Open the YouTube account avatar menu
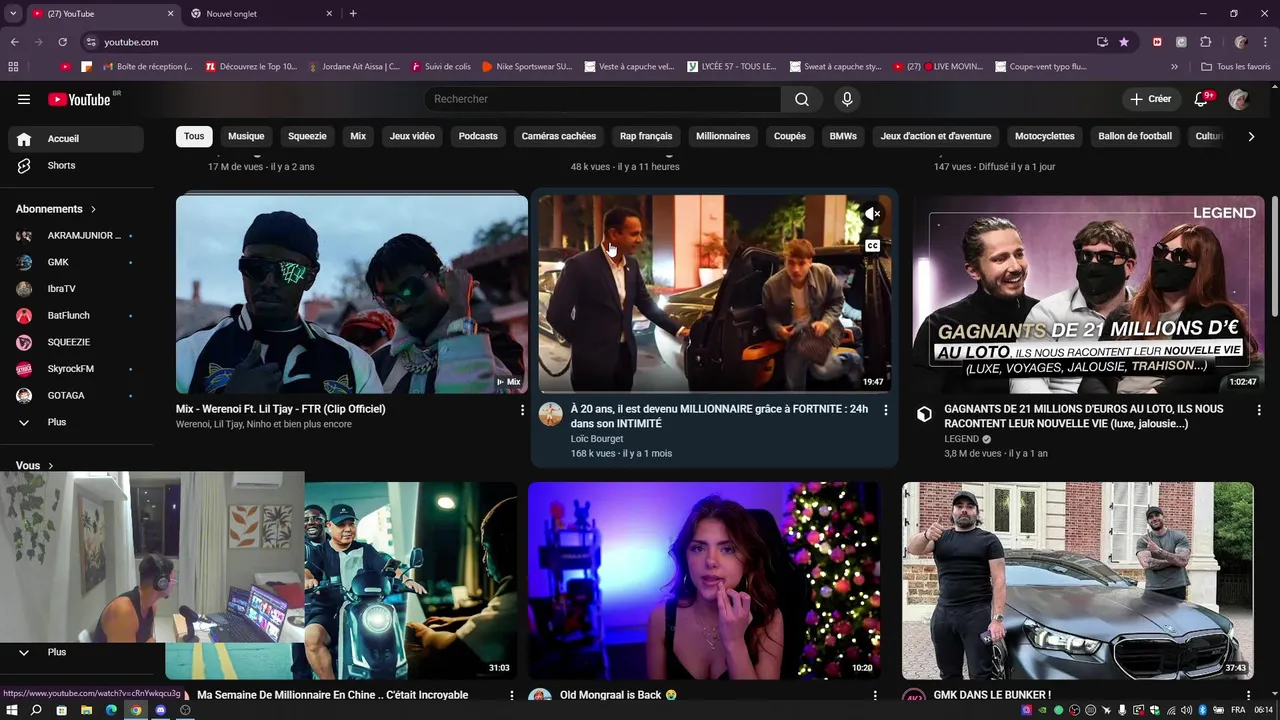This screenshot has width=1280, height=720. coord(1239,99)
